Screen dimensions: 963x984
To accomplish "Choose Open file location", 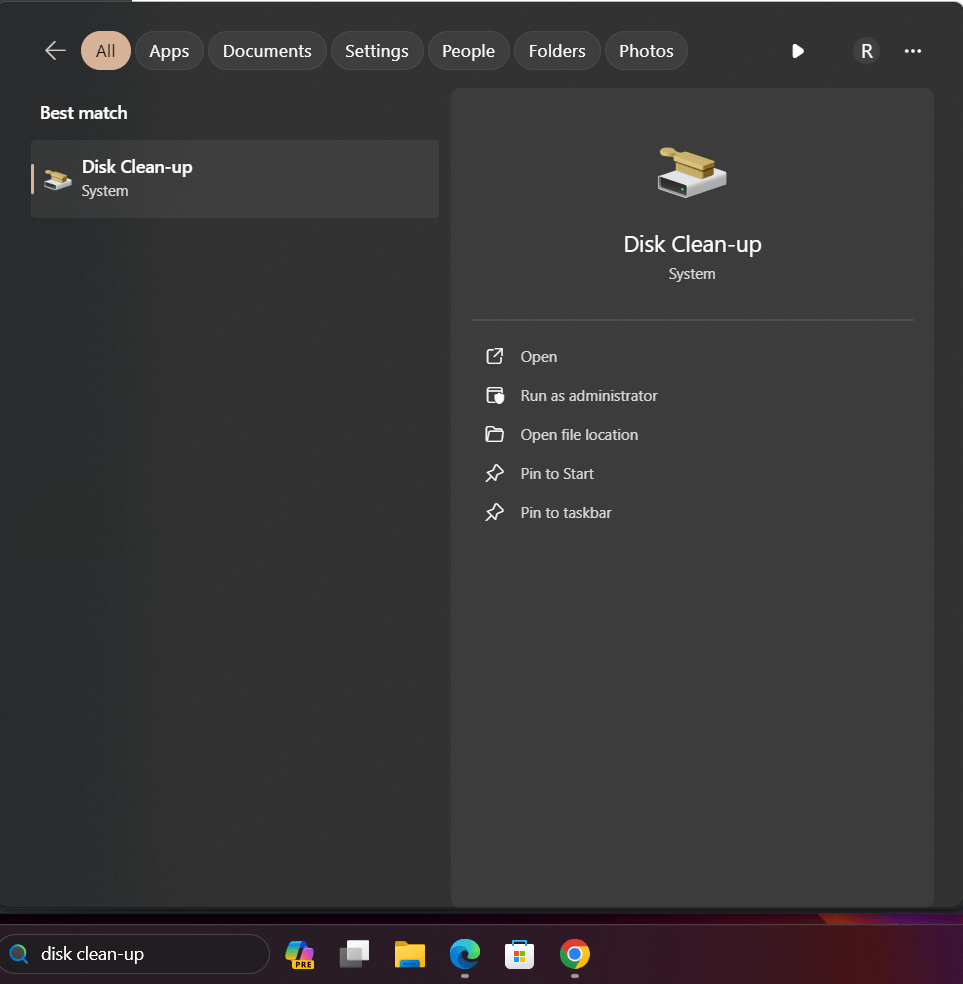I will tap(578, 434).
